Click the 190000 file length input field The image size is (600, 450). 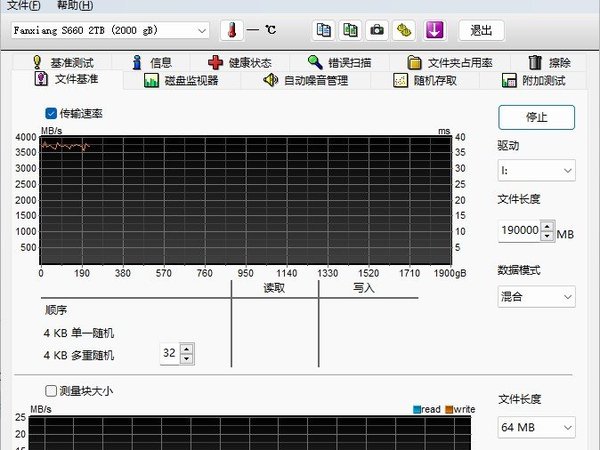click(519, 230)
